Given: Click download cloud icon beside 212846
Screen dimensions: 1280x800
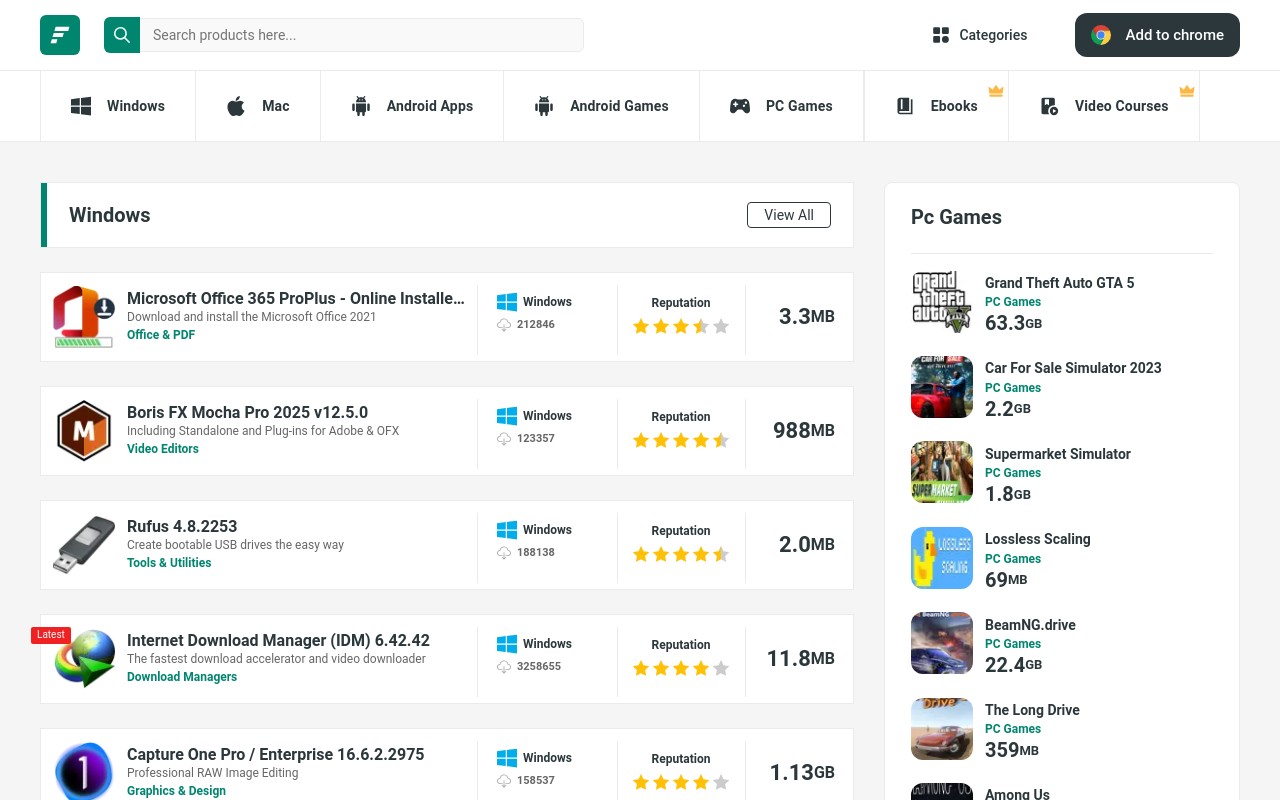Looking at the screenshot, I should pos(504,325).
